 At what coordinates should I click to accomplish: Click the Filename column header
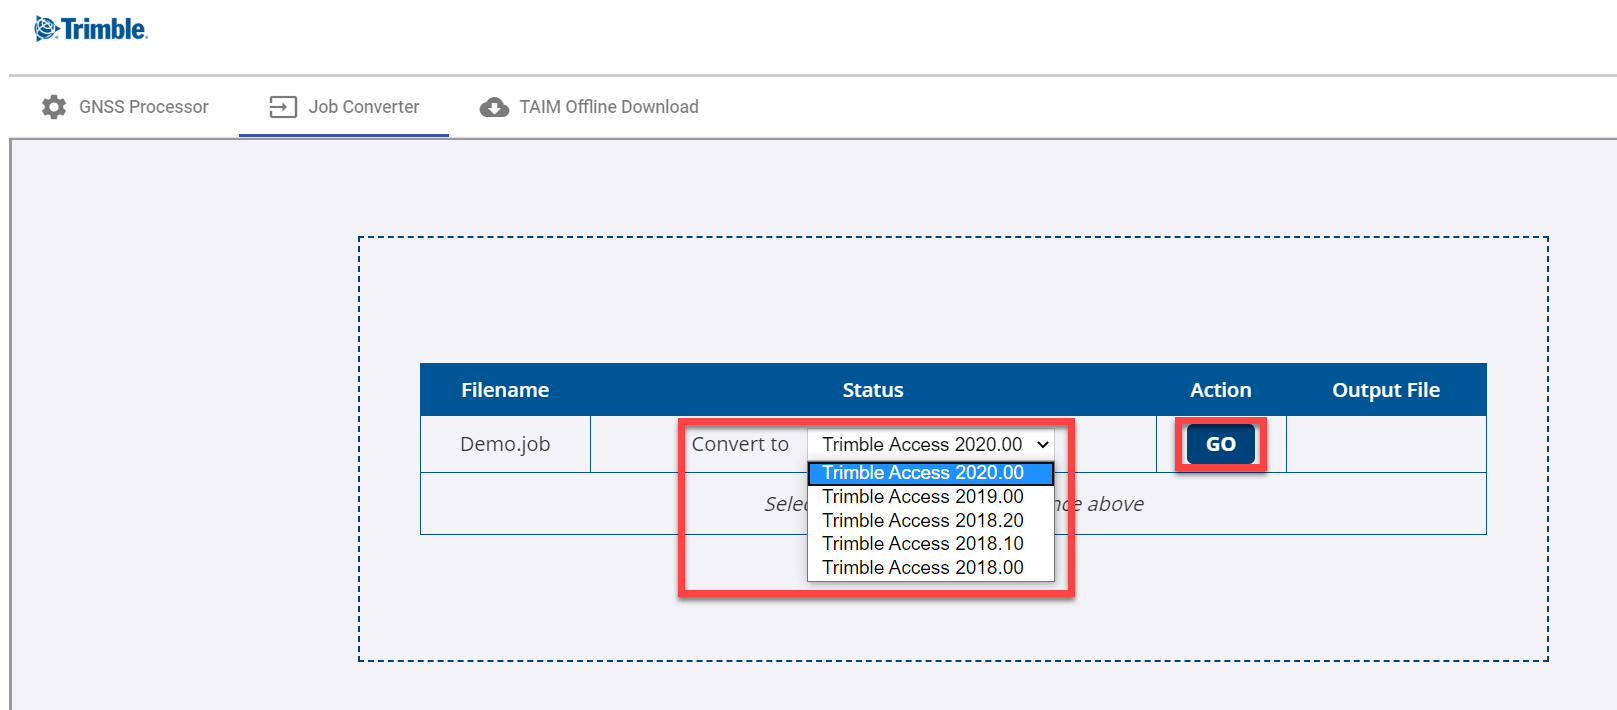click(x=505, y=390)
